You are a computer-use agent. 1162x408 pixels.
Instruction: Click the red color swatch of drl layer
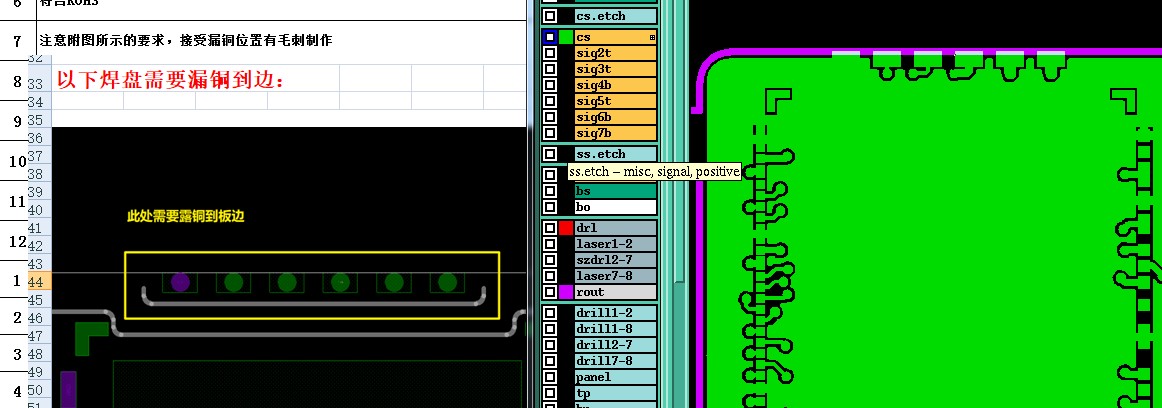pyautogui.click(x=566, y=228)
